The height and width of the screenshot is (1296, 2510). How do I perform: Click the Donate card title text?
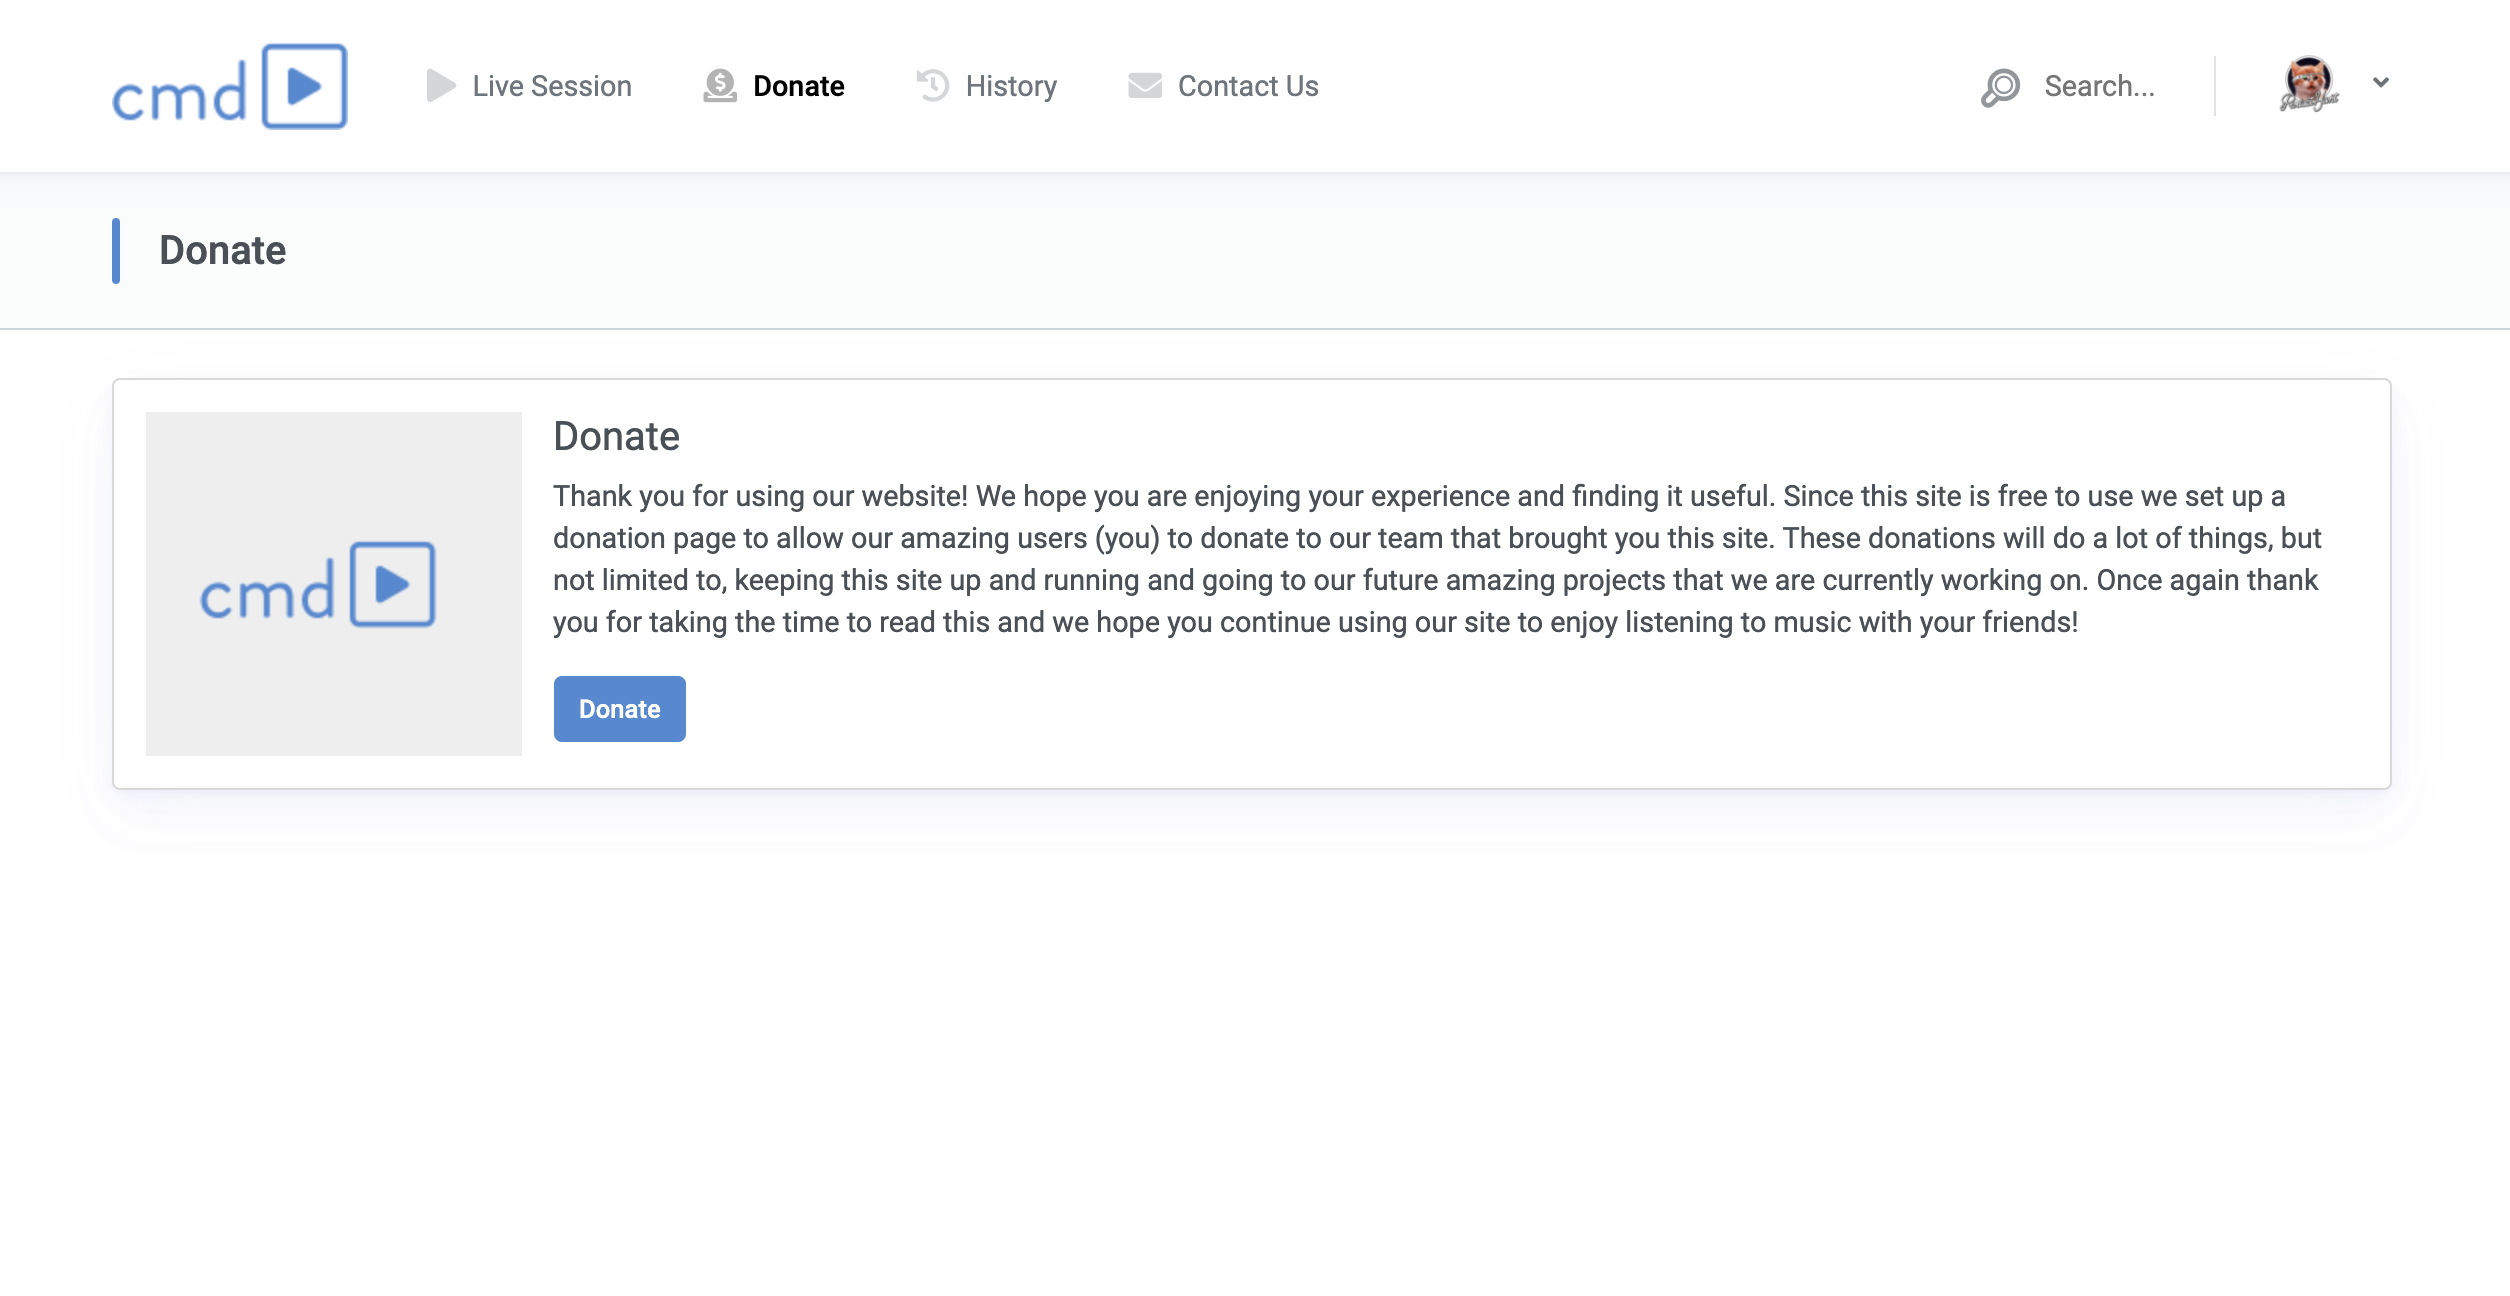[616, 436]
